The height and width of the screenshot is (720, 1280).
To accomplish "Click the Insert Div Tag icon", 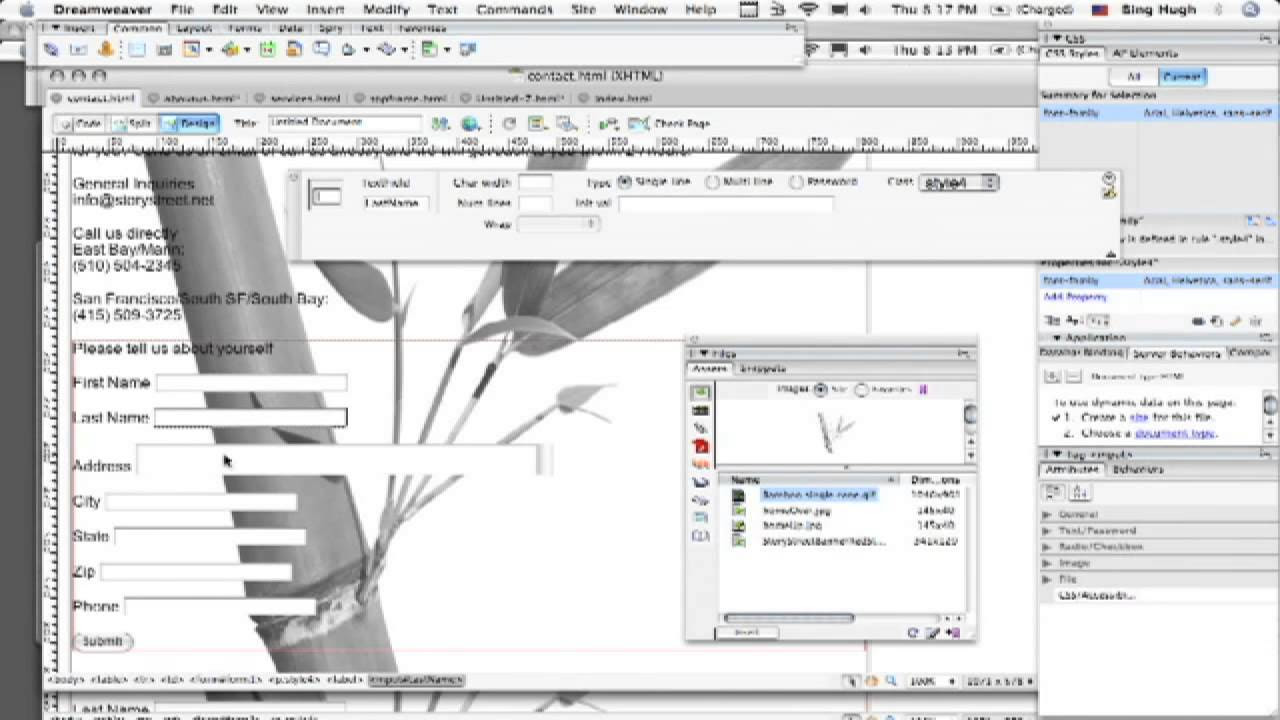I will [x=164, y=49].
